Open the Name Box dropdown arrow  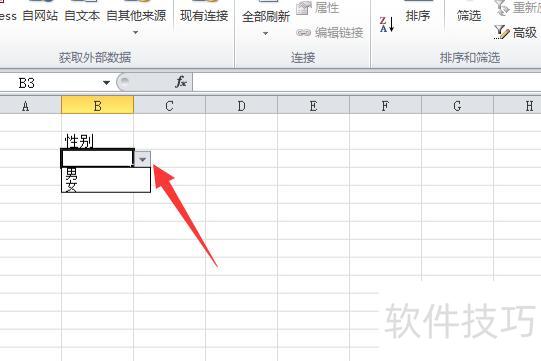coord(106,83)
